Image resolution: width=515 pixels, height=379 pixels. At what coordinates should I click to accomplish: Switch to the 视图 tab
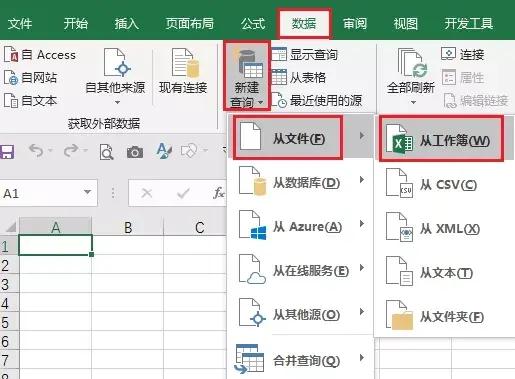pos(406,23)
